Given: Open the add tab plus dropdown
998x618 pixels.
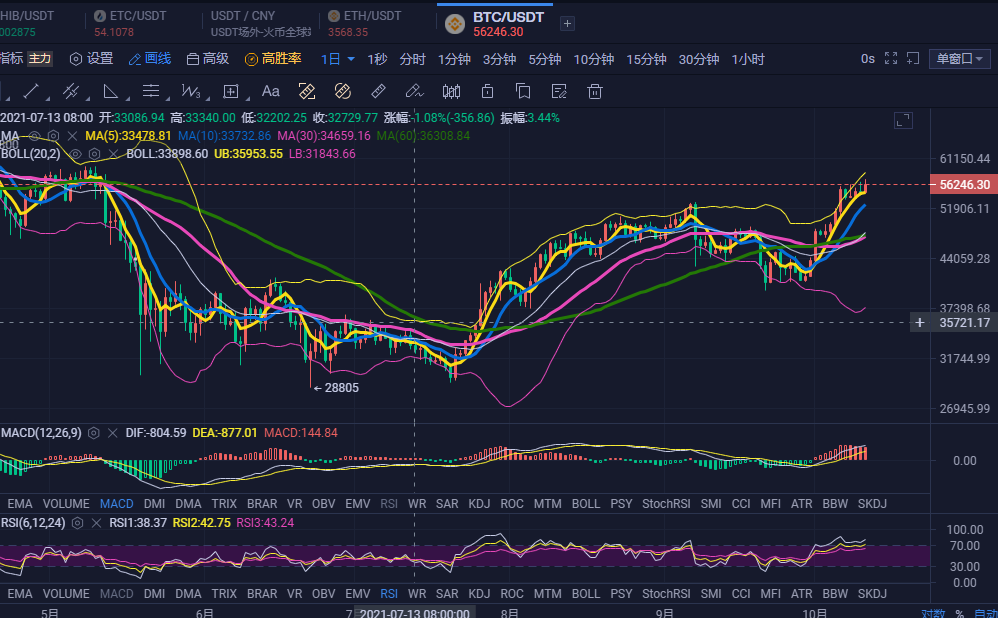Looking at the screenshot, I should pyautogui.click(x=567, y=23).
